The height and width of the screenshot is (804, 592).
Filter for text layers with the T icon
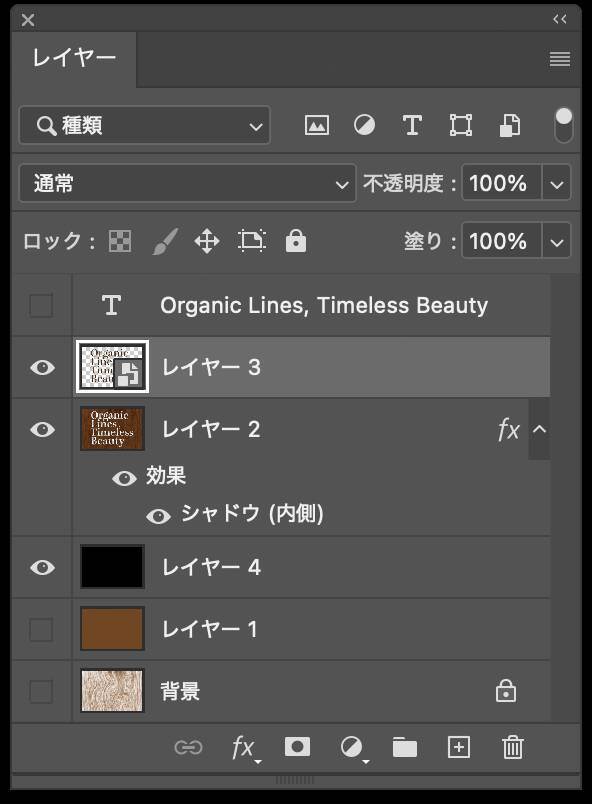click(411, 124)
